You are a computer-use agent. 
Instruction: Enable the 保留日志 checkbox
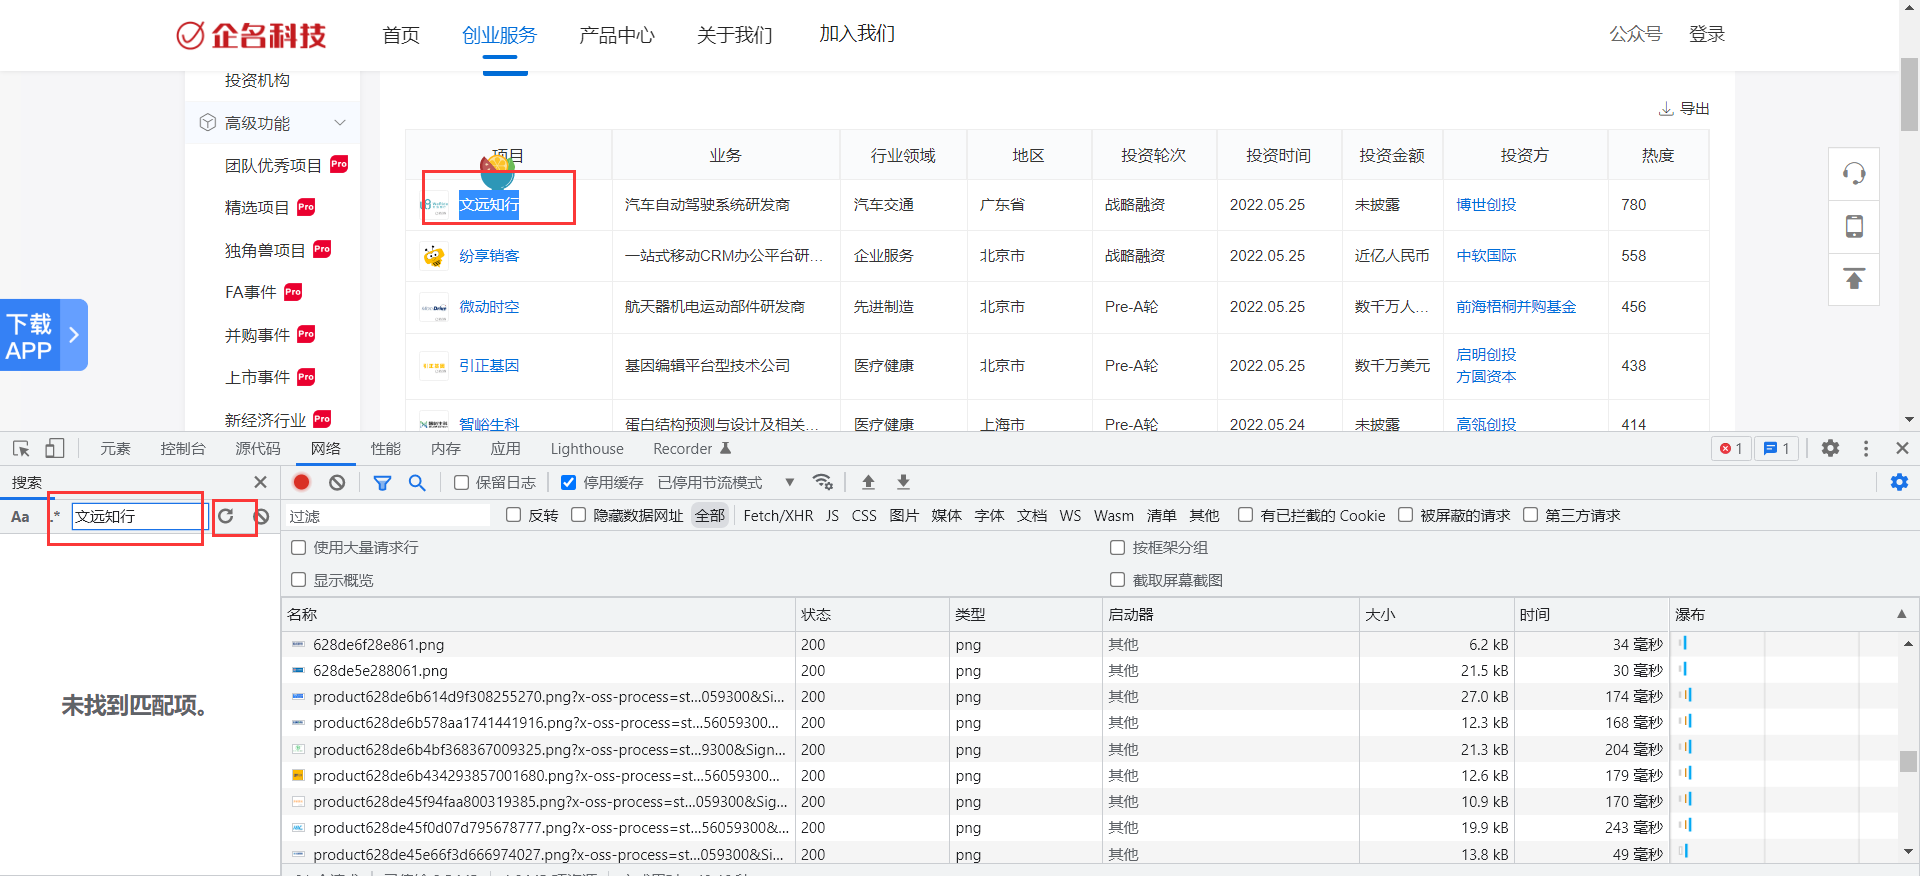461,483
